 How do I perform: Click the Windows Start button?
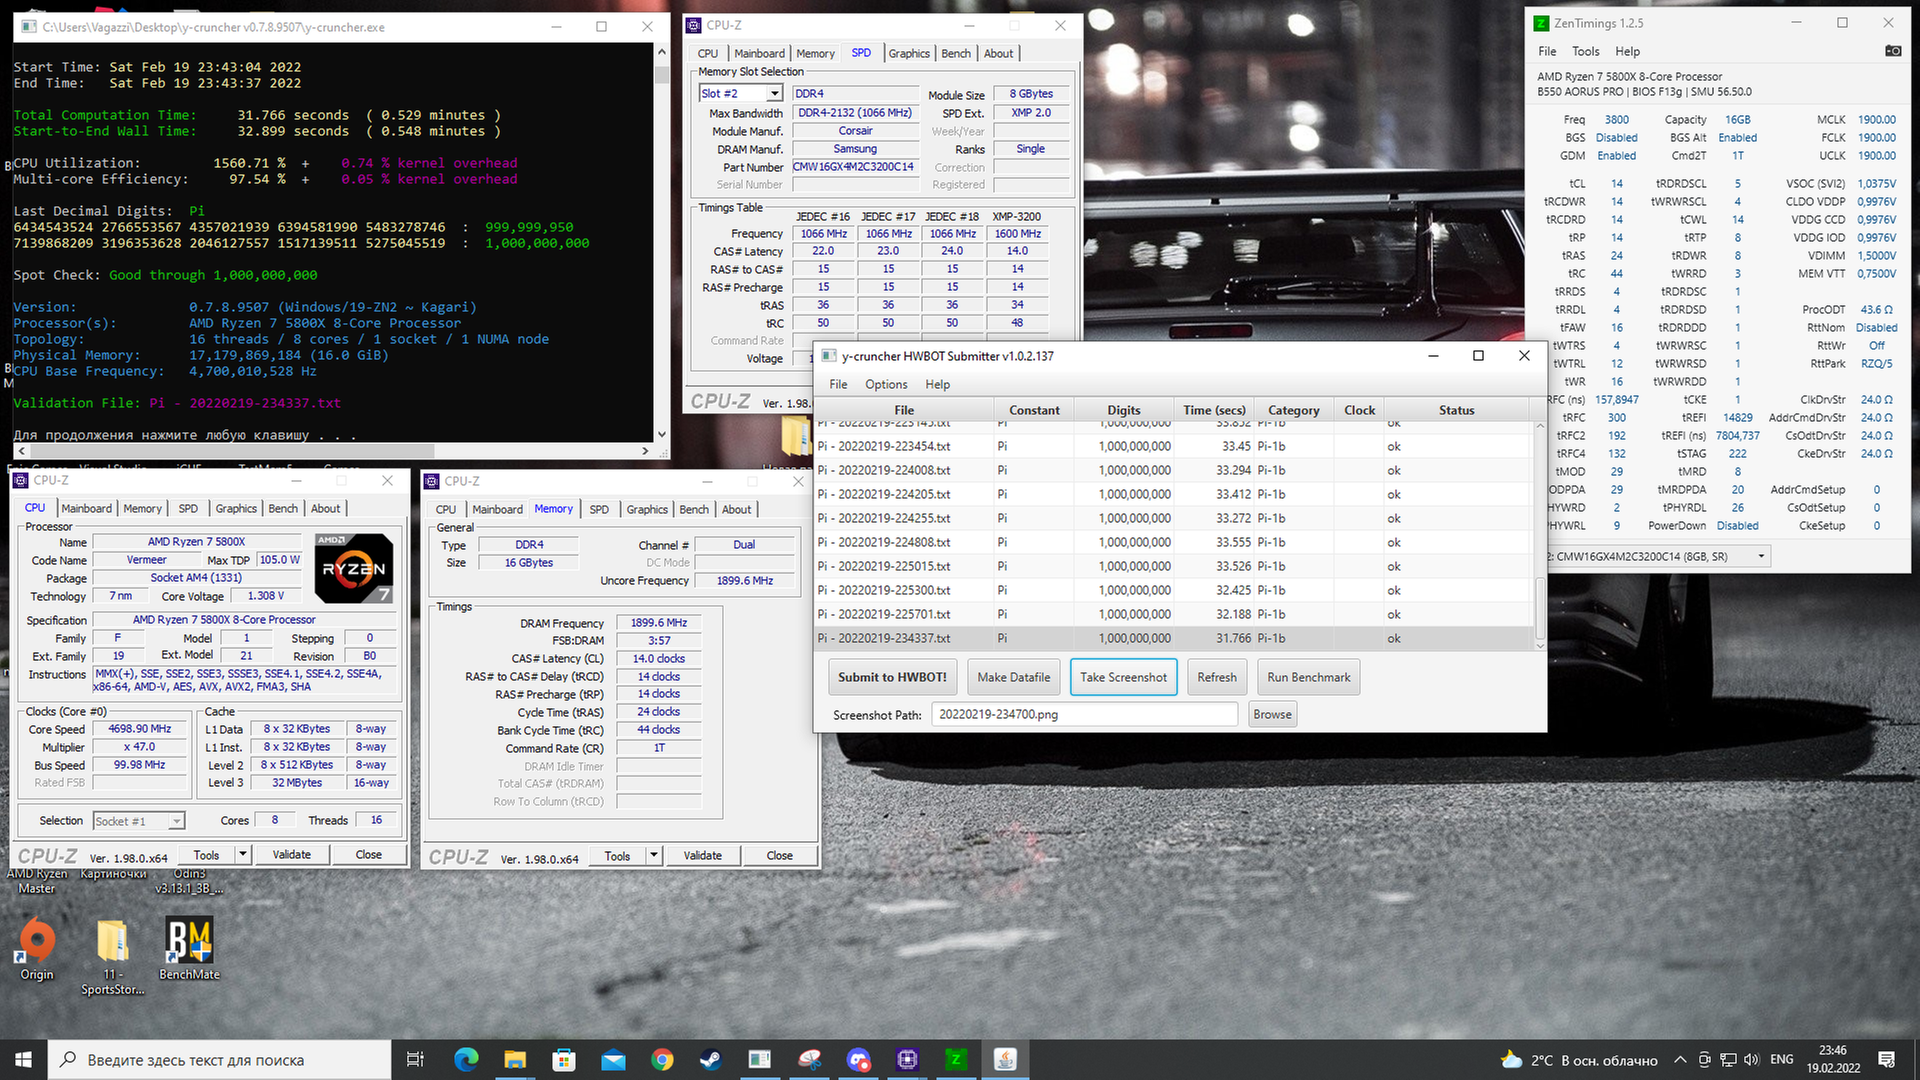click(x=24, y=1059)
